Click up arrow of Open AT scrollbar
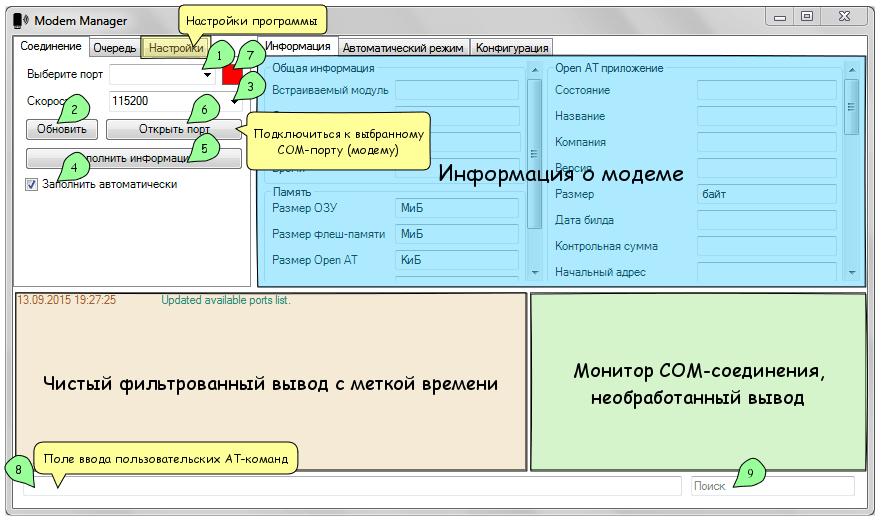The width and height of the screenshot is (880, 520). coord(852,70)
